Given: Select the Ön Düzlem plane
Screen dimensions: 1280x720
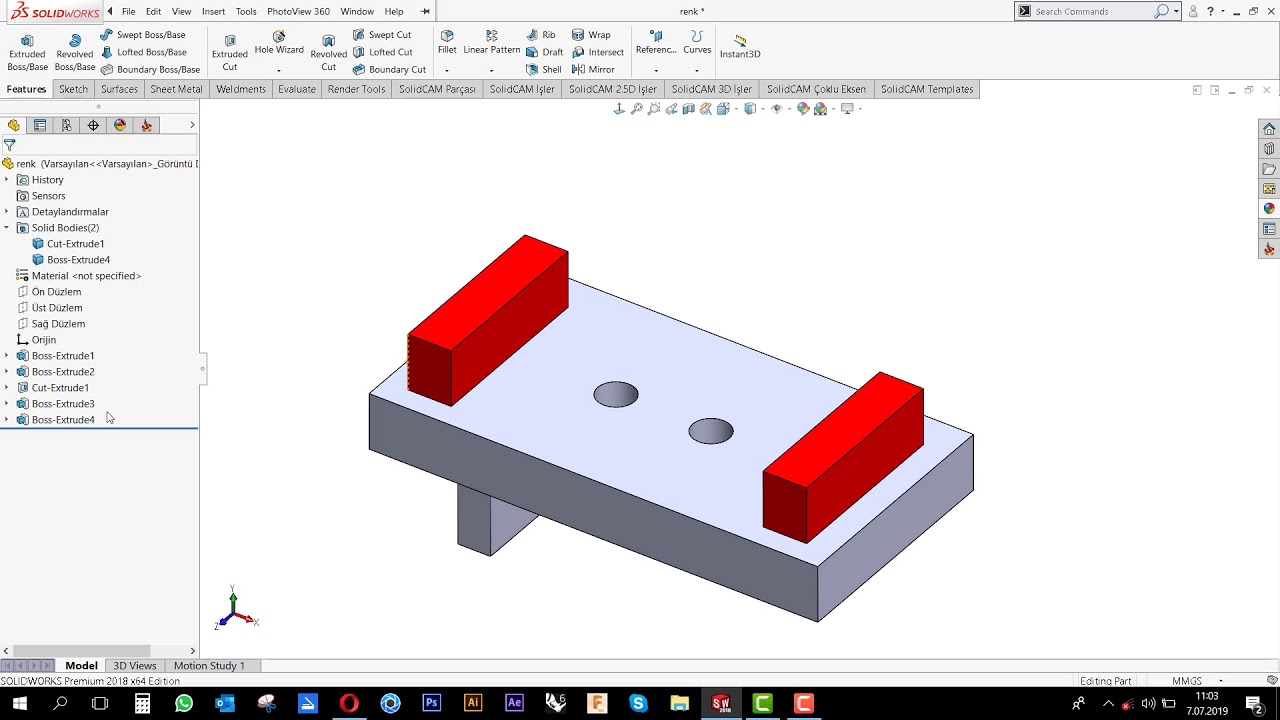Looking at the screenshot, I should pos(50,292).
